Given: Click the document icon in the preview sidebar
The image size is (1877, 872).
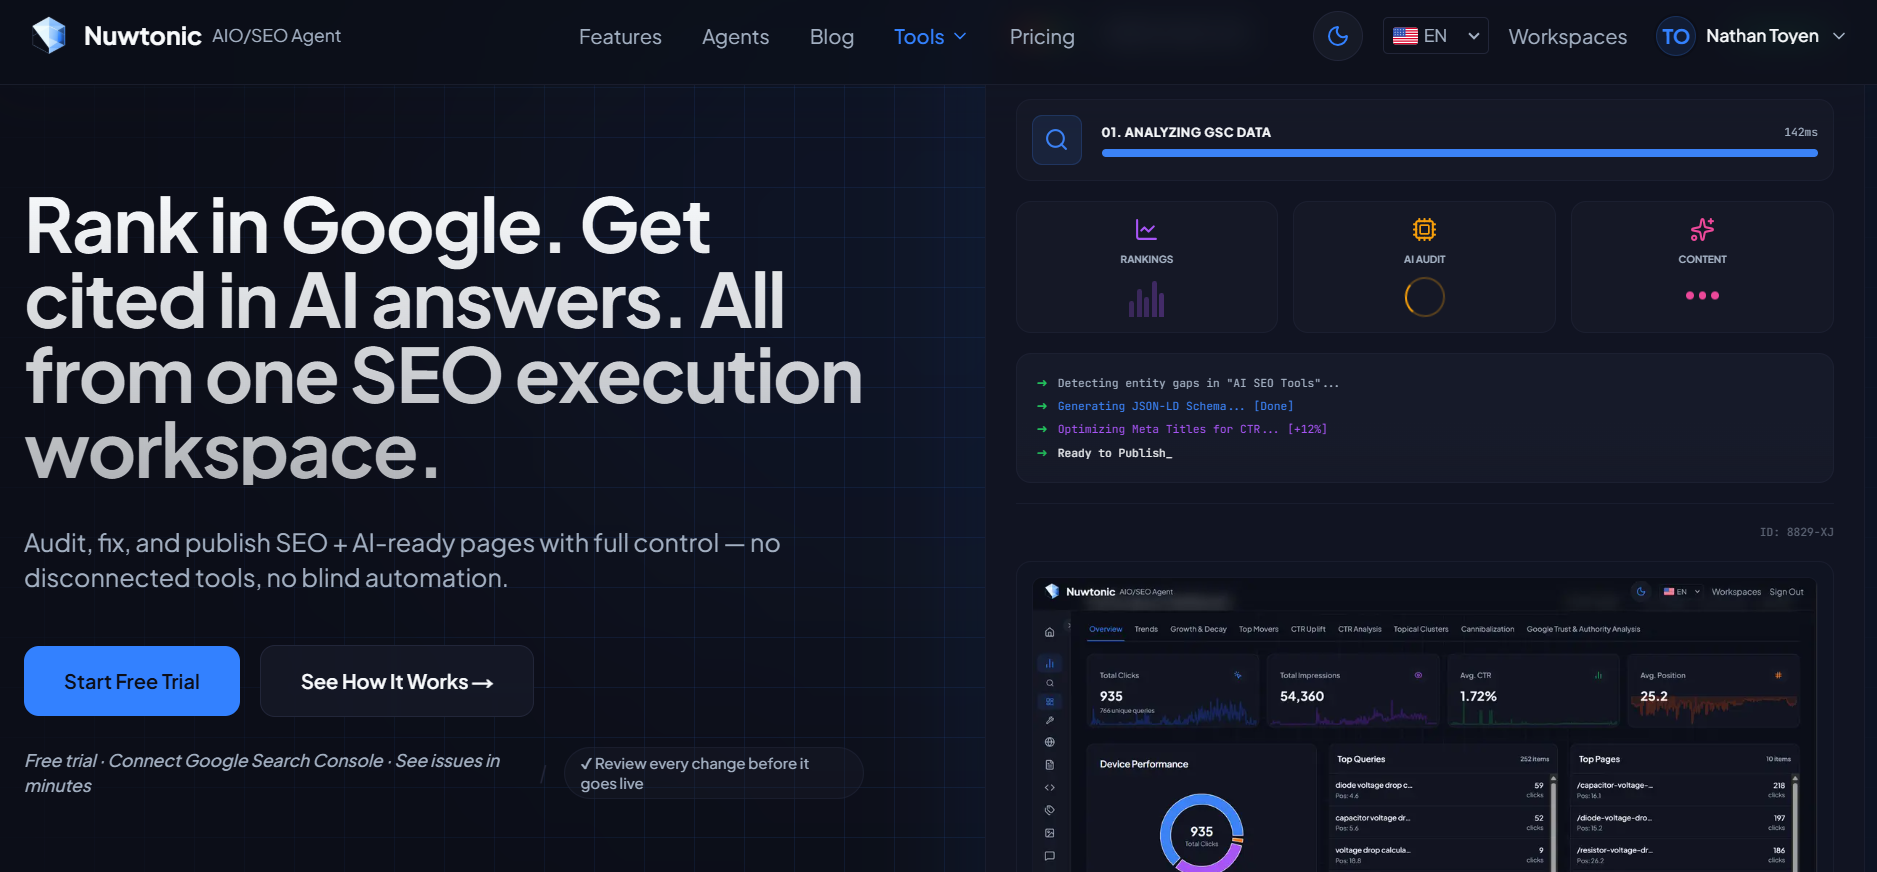Looking at the screenshot, I should [1049, 765].
